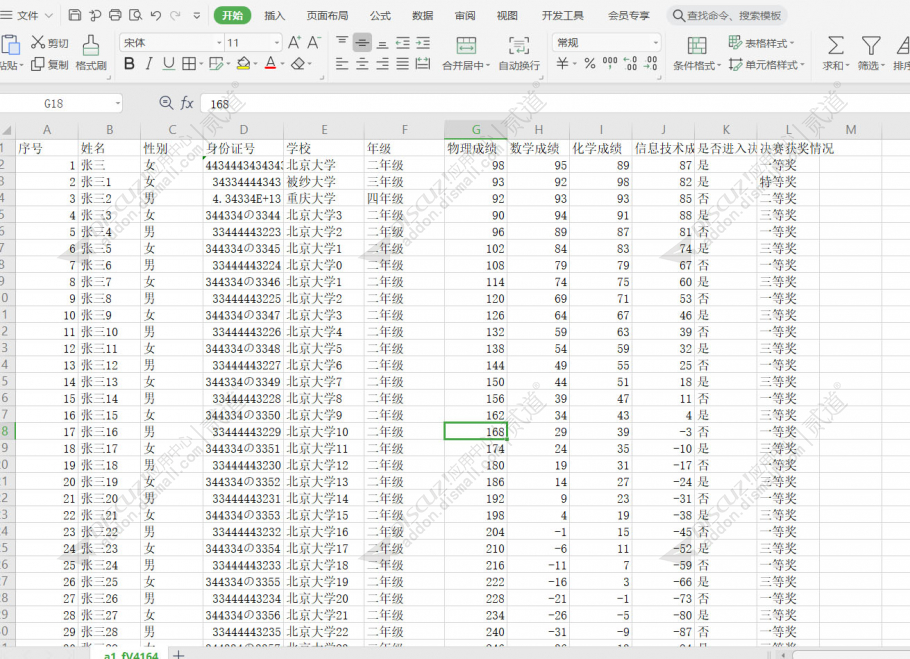Open Print Preview icon
The image size is (910, 659).
click(135, 16)
